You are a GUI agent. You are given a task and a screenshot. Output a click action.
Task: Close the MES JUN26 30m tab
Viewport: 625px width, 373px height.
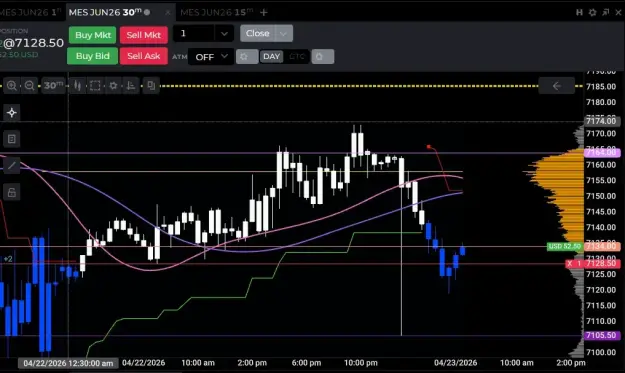tap(168, 12)
